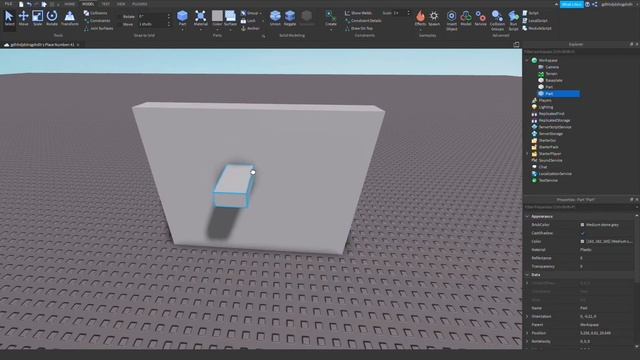The height and width of the screenshot is (360, 640).
Task: Toggle the Collisions option
Action: pos(96,13)
